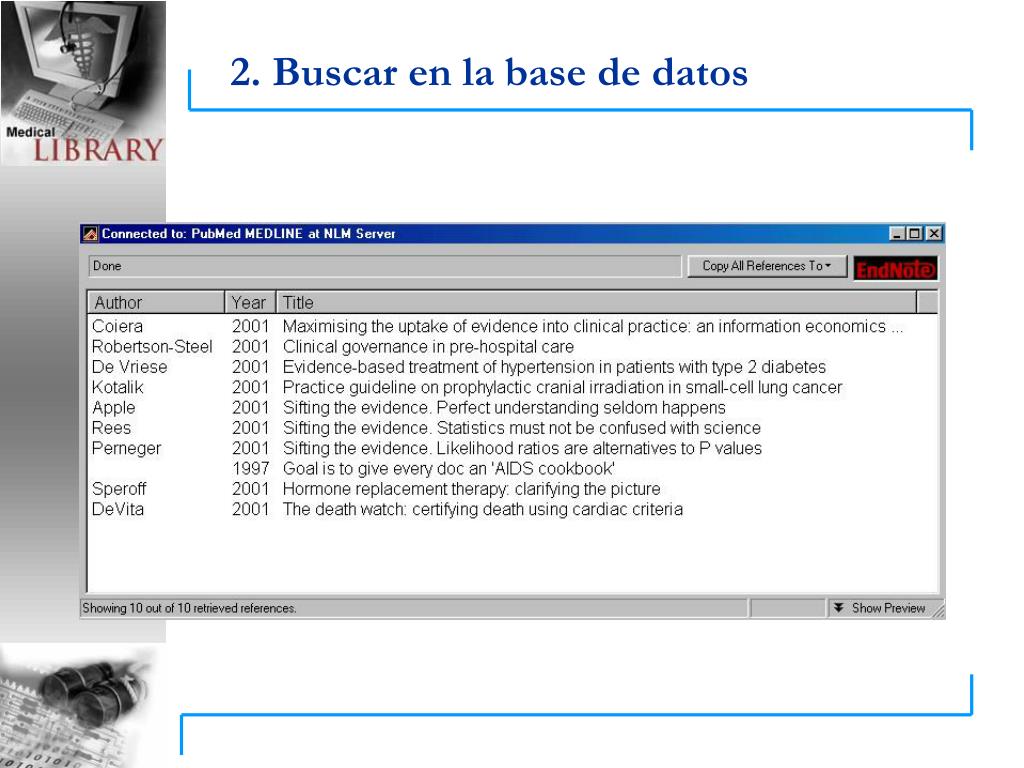Viewport: 1024px width, 768px height.
Task: Click title 'Hormone replacement therapy: clarifying the picture'
Action: 472,488
